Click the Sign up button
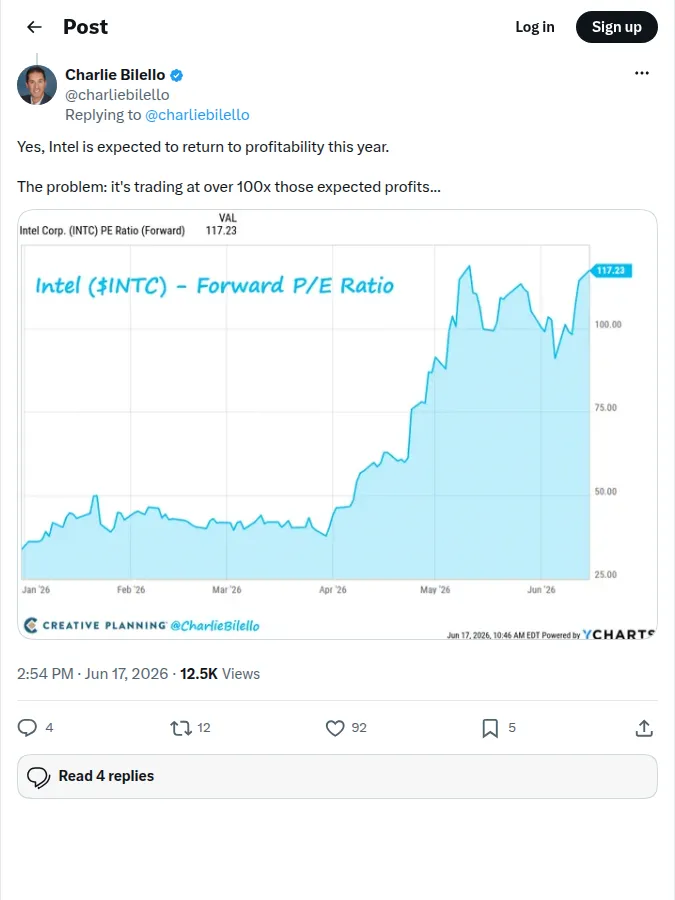The height and width of the screenshot is (900, 675). pyautogui.click(x=616, y=27)
